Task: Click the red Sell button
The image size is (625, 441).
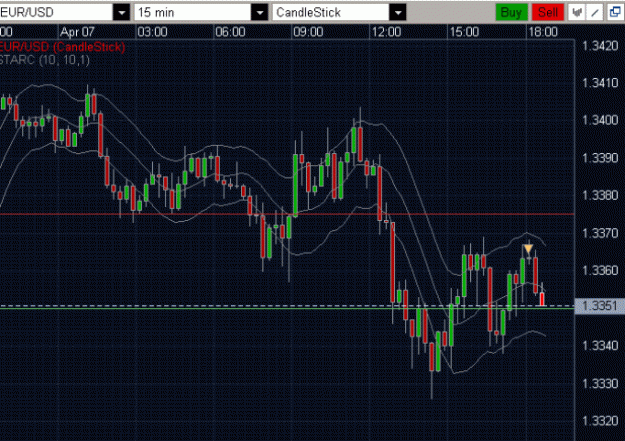Action: coord(548,12)
